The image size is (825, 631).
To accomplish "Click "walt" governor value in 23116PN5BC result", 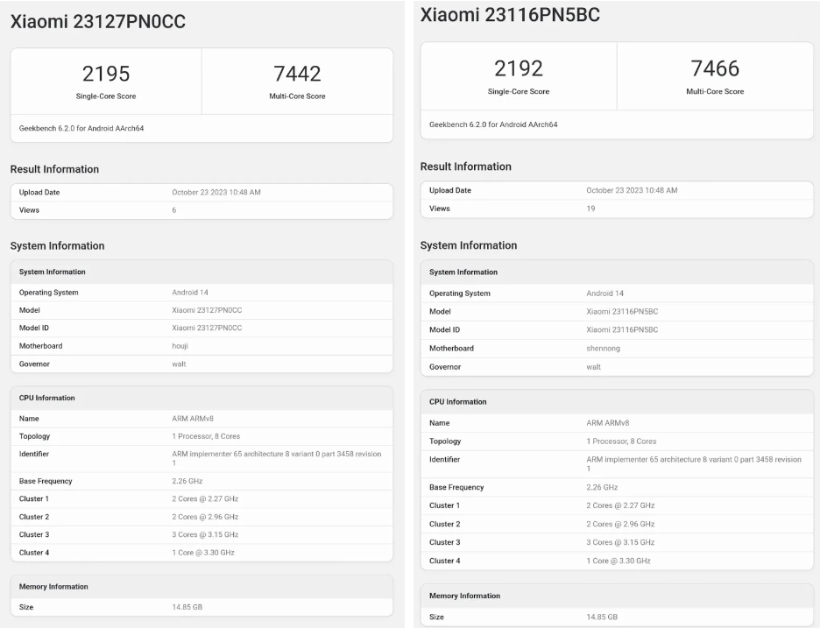I will pyautogui.click(x=593, y=367).
